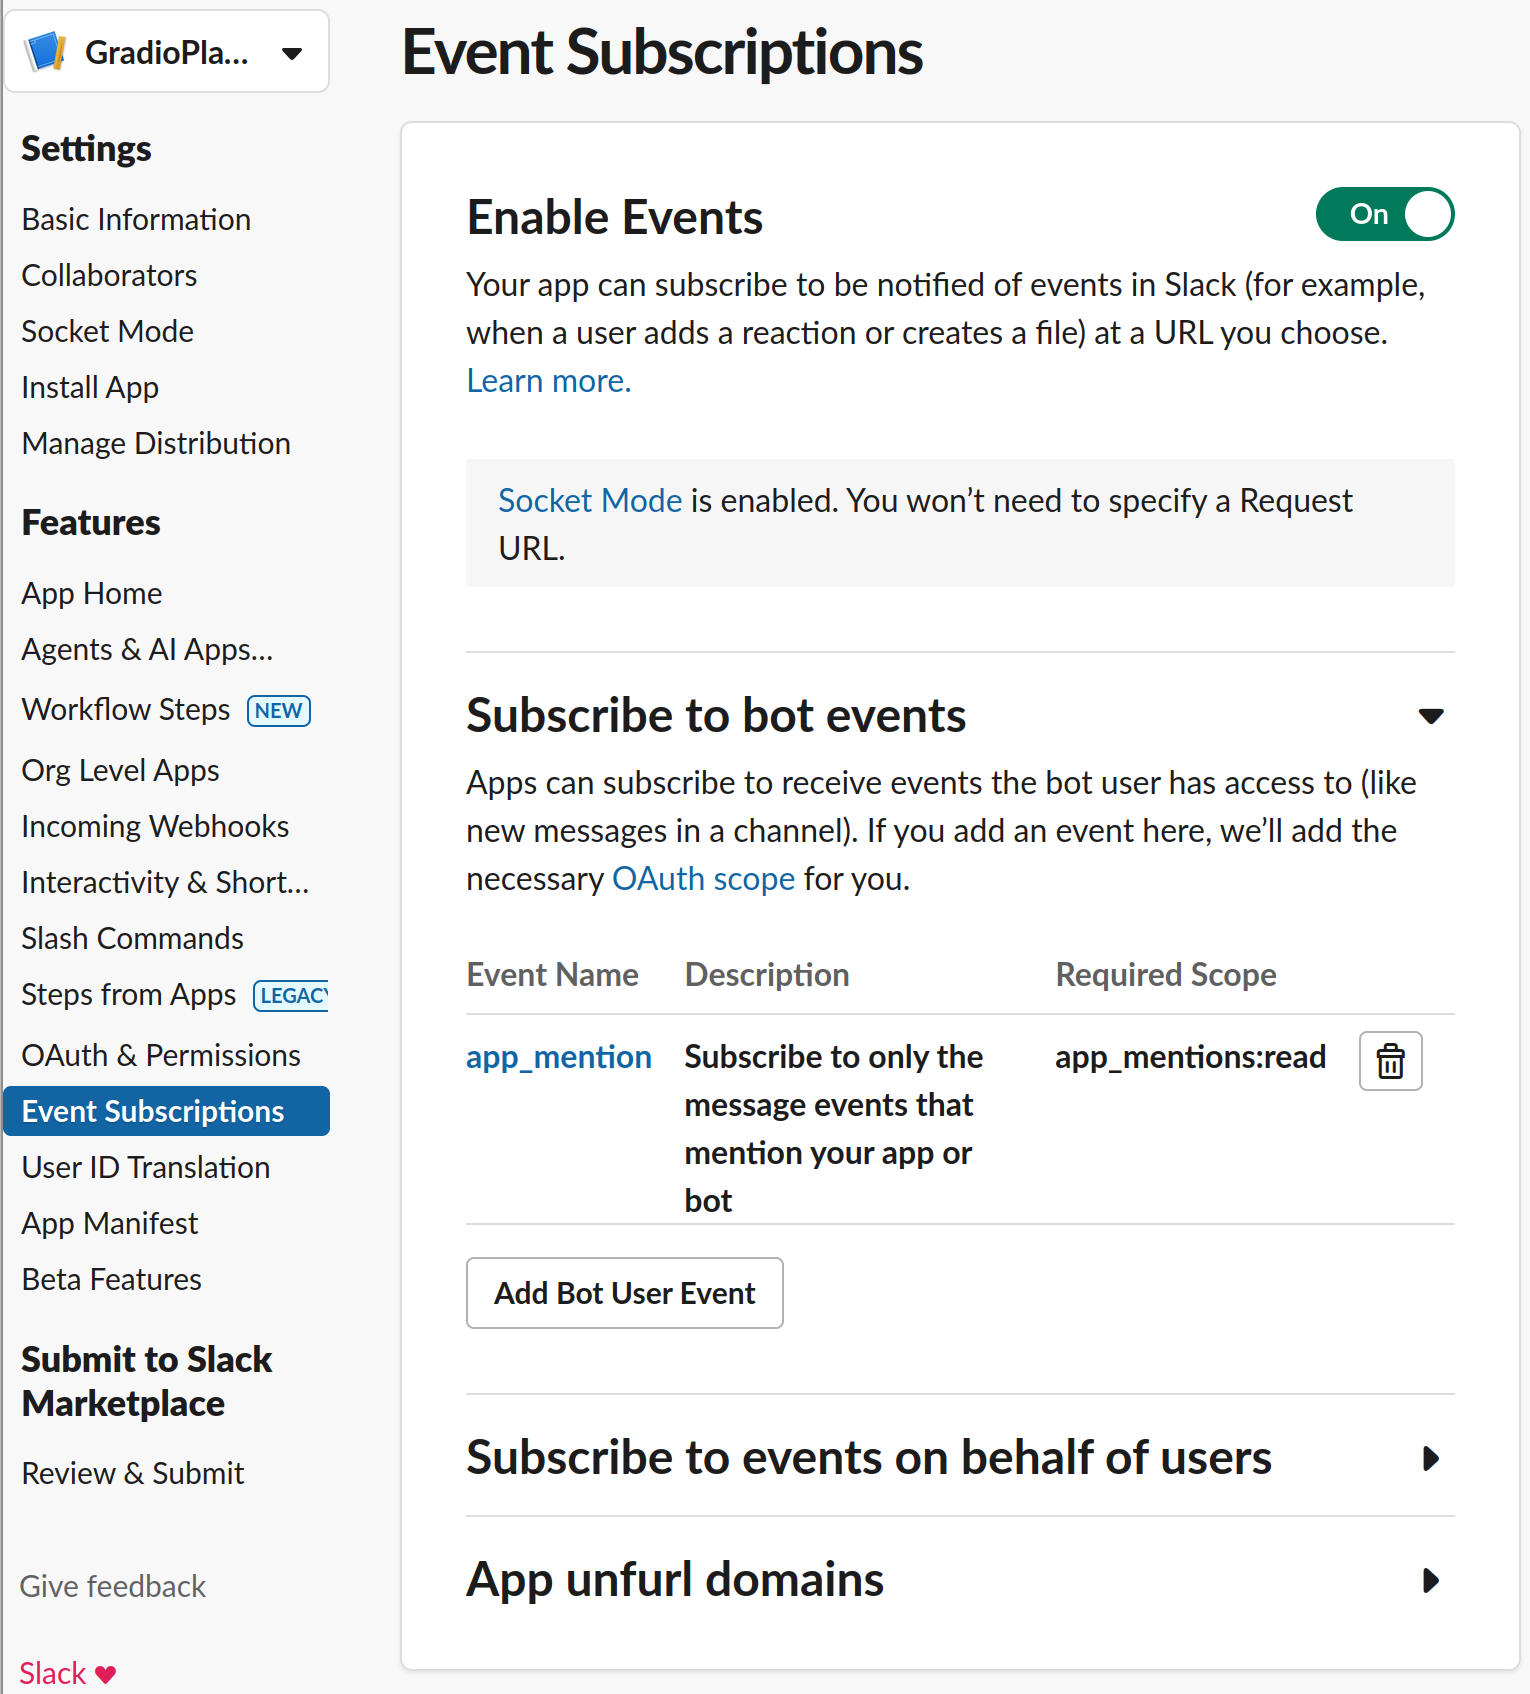Click the heart icon next to Slack

coord(106,1673)
